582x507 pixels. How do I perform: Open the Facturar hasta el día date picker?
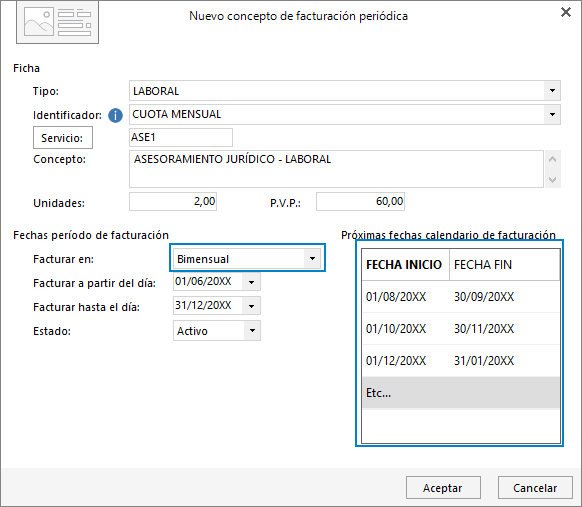251,306
